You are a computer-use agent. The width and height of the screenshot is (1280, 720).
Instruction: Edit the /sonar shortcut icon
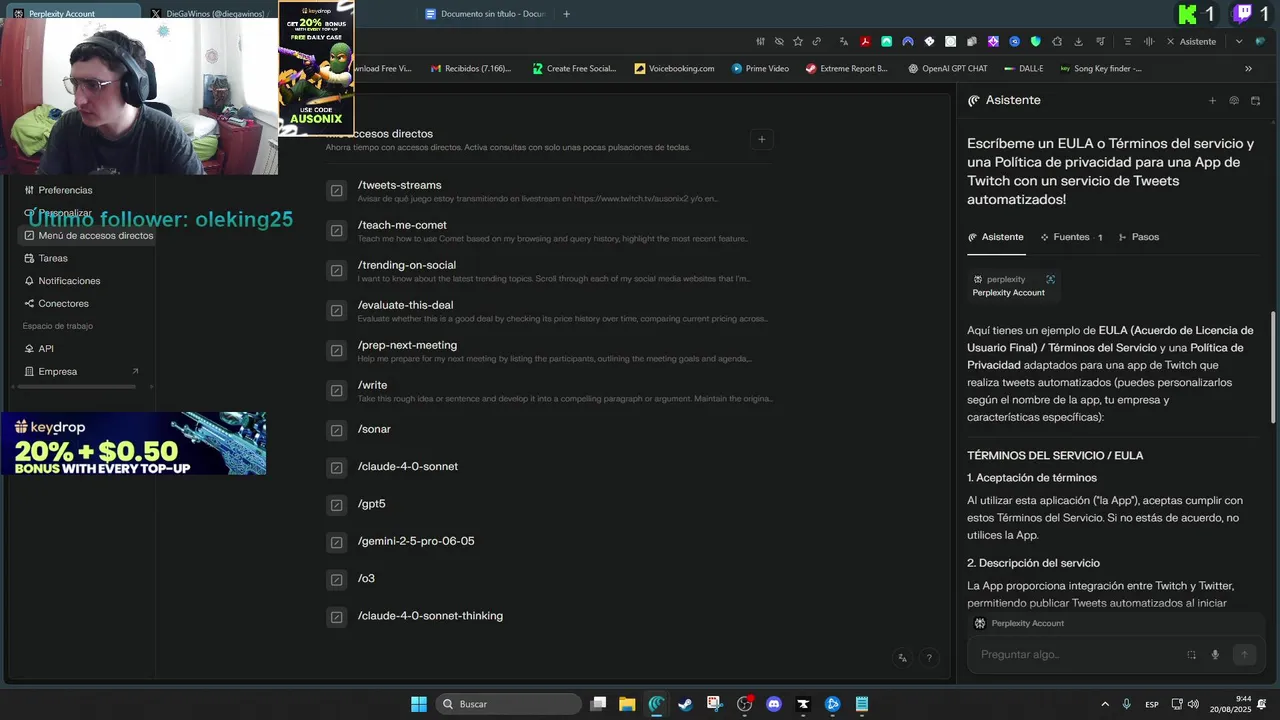click(336, 430)
